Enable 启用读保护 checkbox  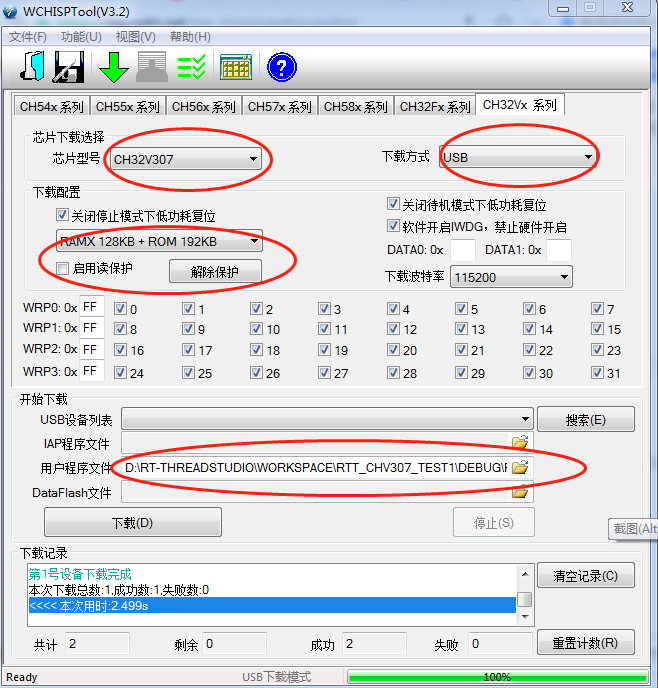[62, 268]
